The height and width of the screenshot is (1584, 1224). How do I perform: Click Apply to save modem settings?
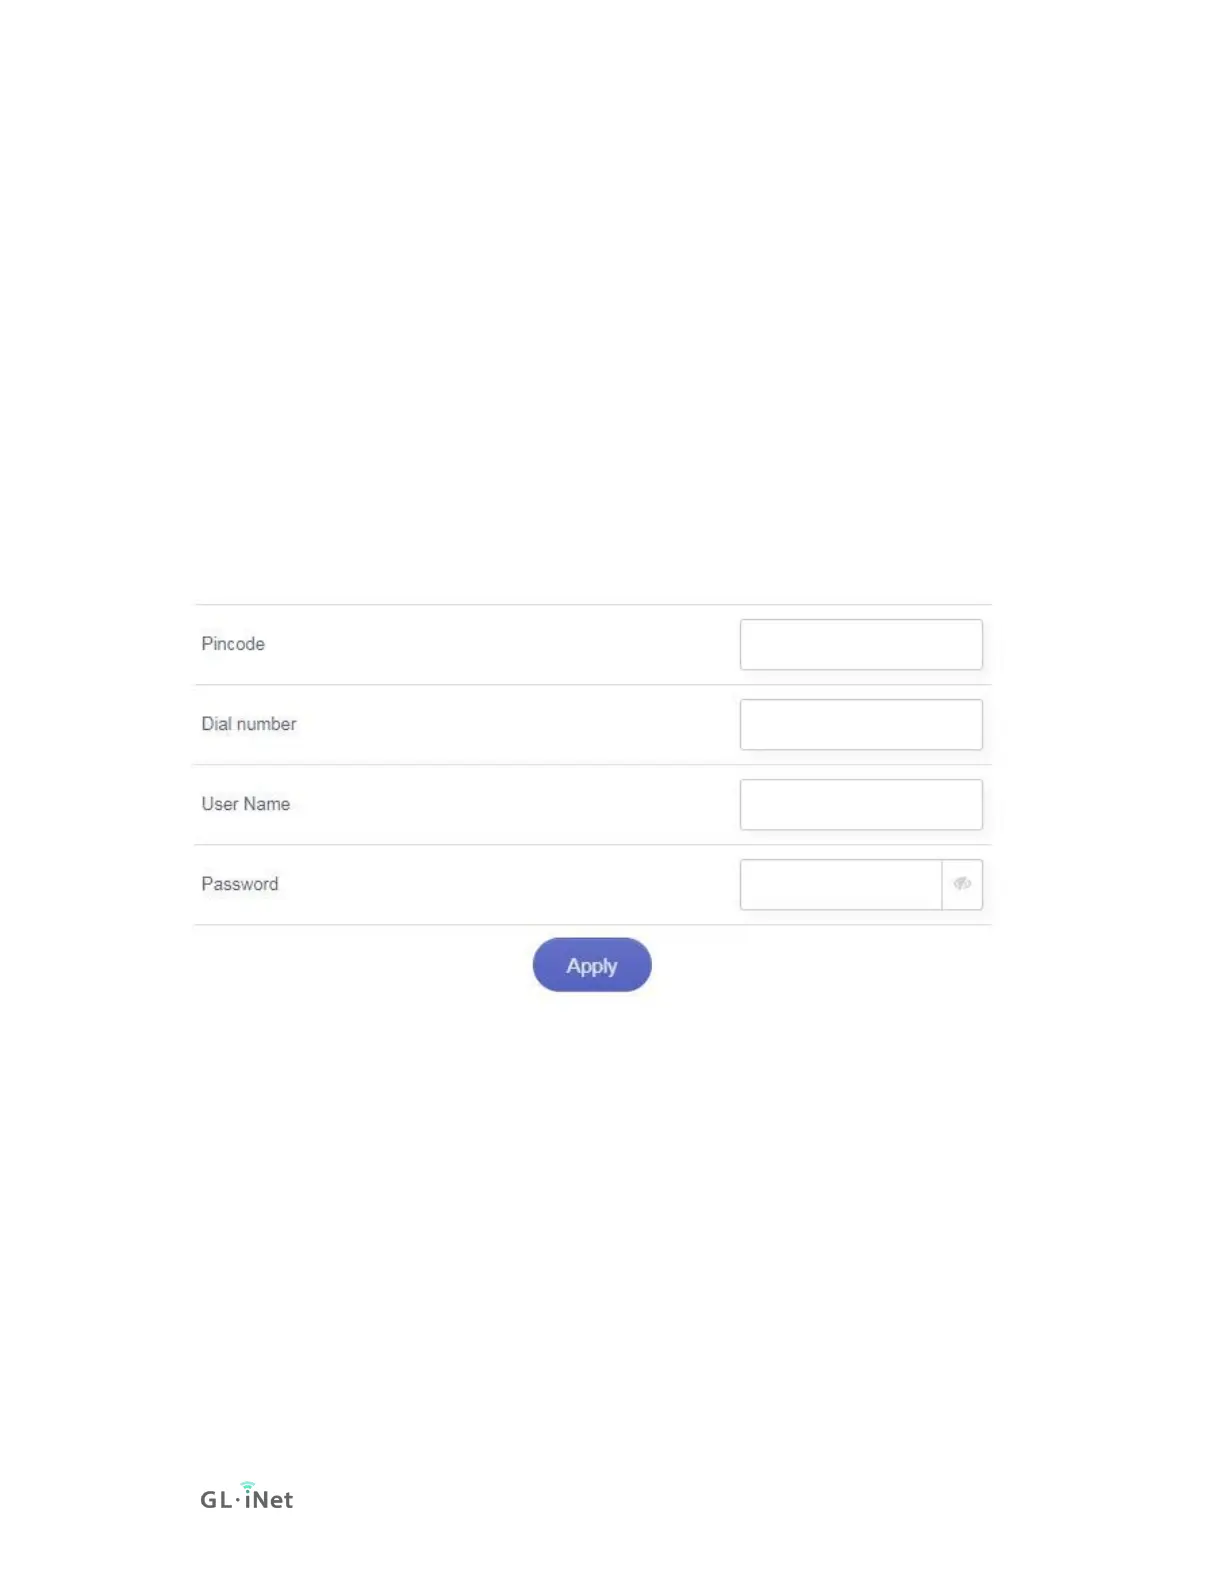(592, 965)
